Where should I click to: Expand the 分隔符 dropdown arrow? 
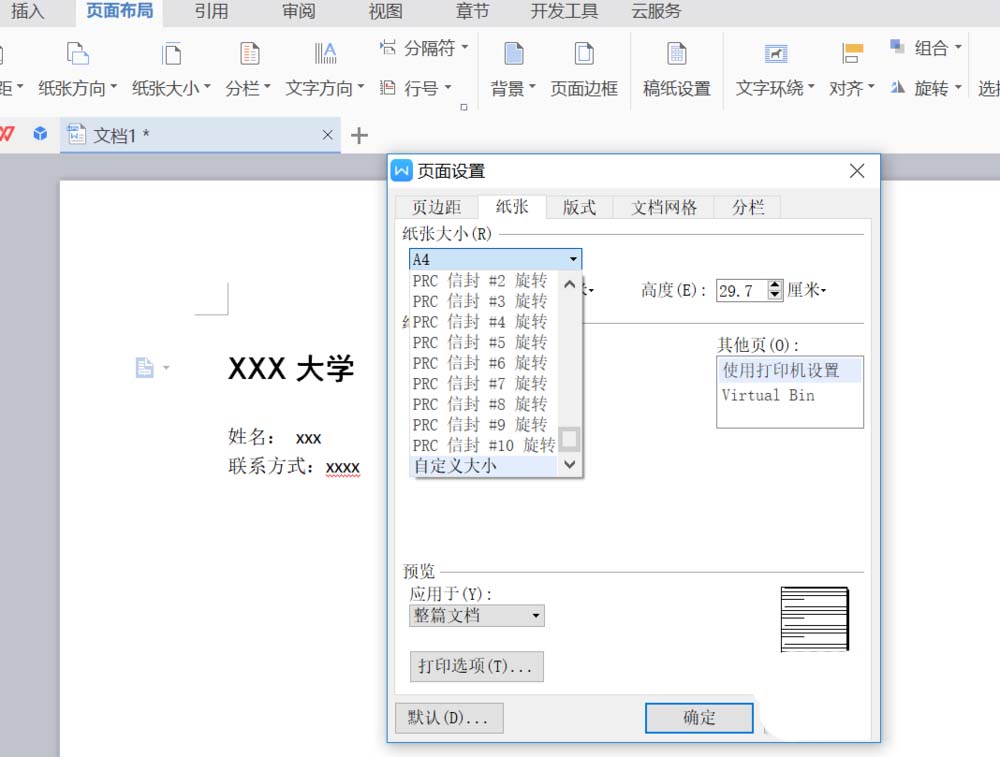464,47
